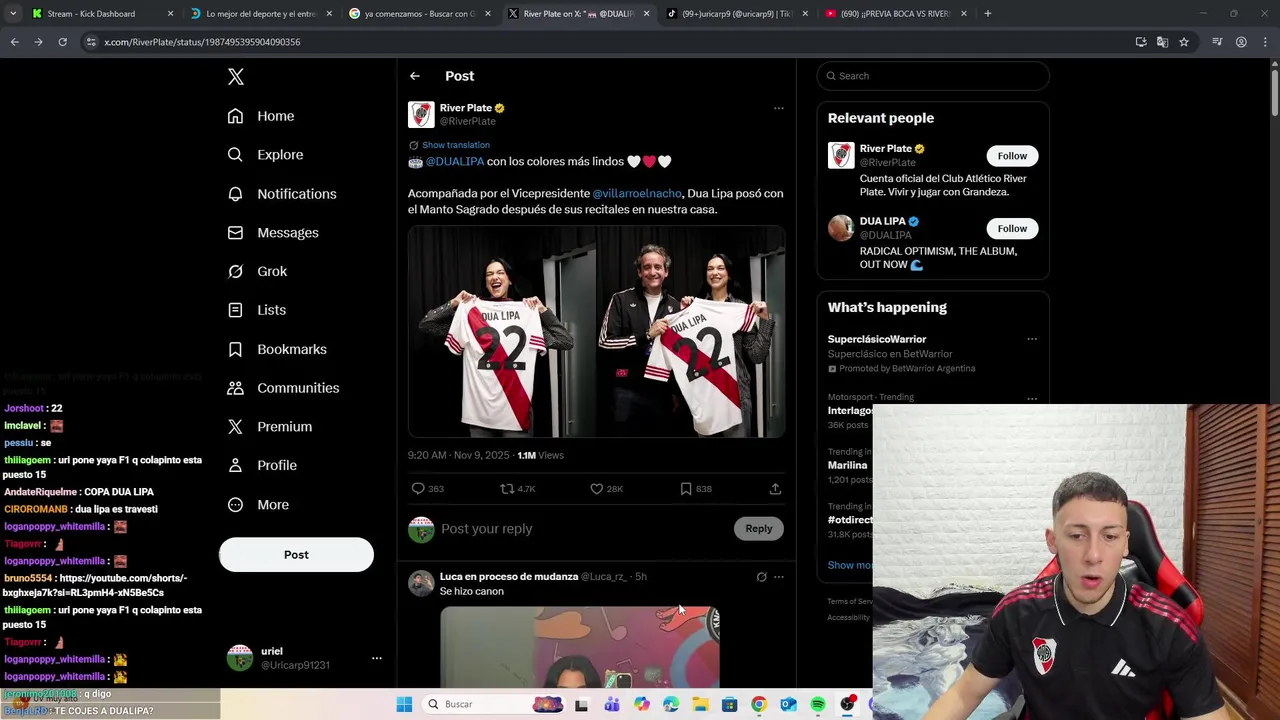Open Messages in the sidebar

point(273,233)
